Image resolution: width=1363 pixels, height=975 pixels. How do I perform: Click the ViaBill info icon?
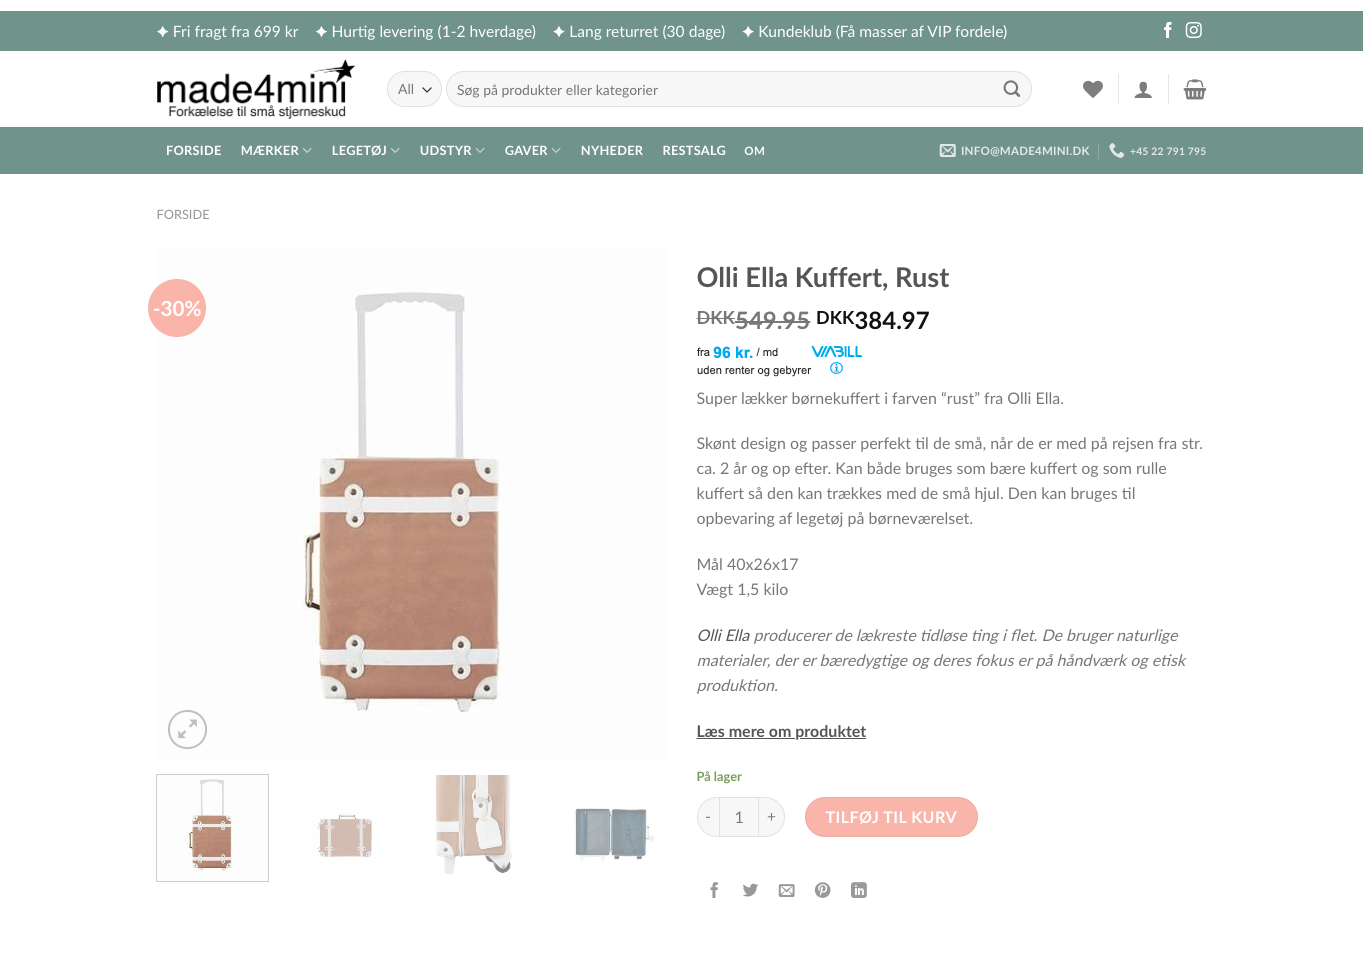click(836, 368)
